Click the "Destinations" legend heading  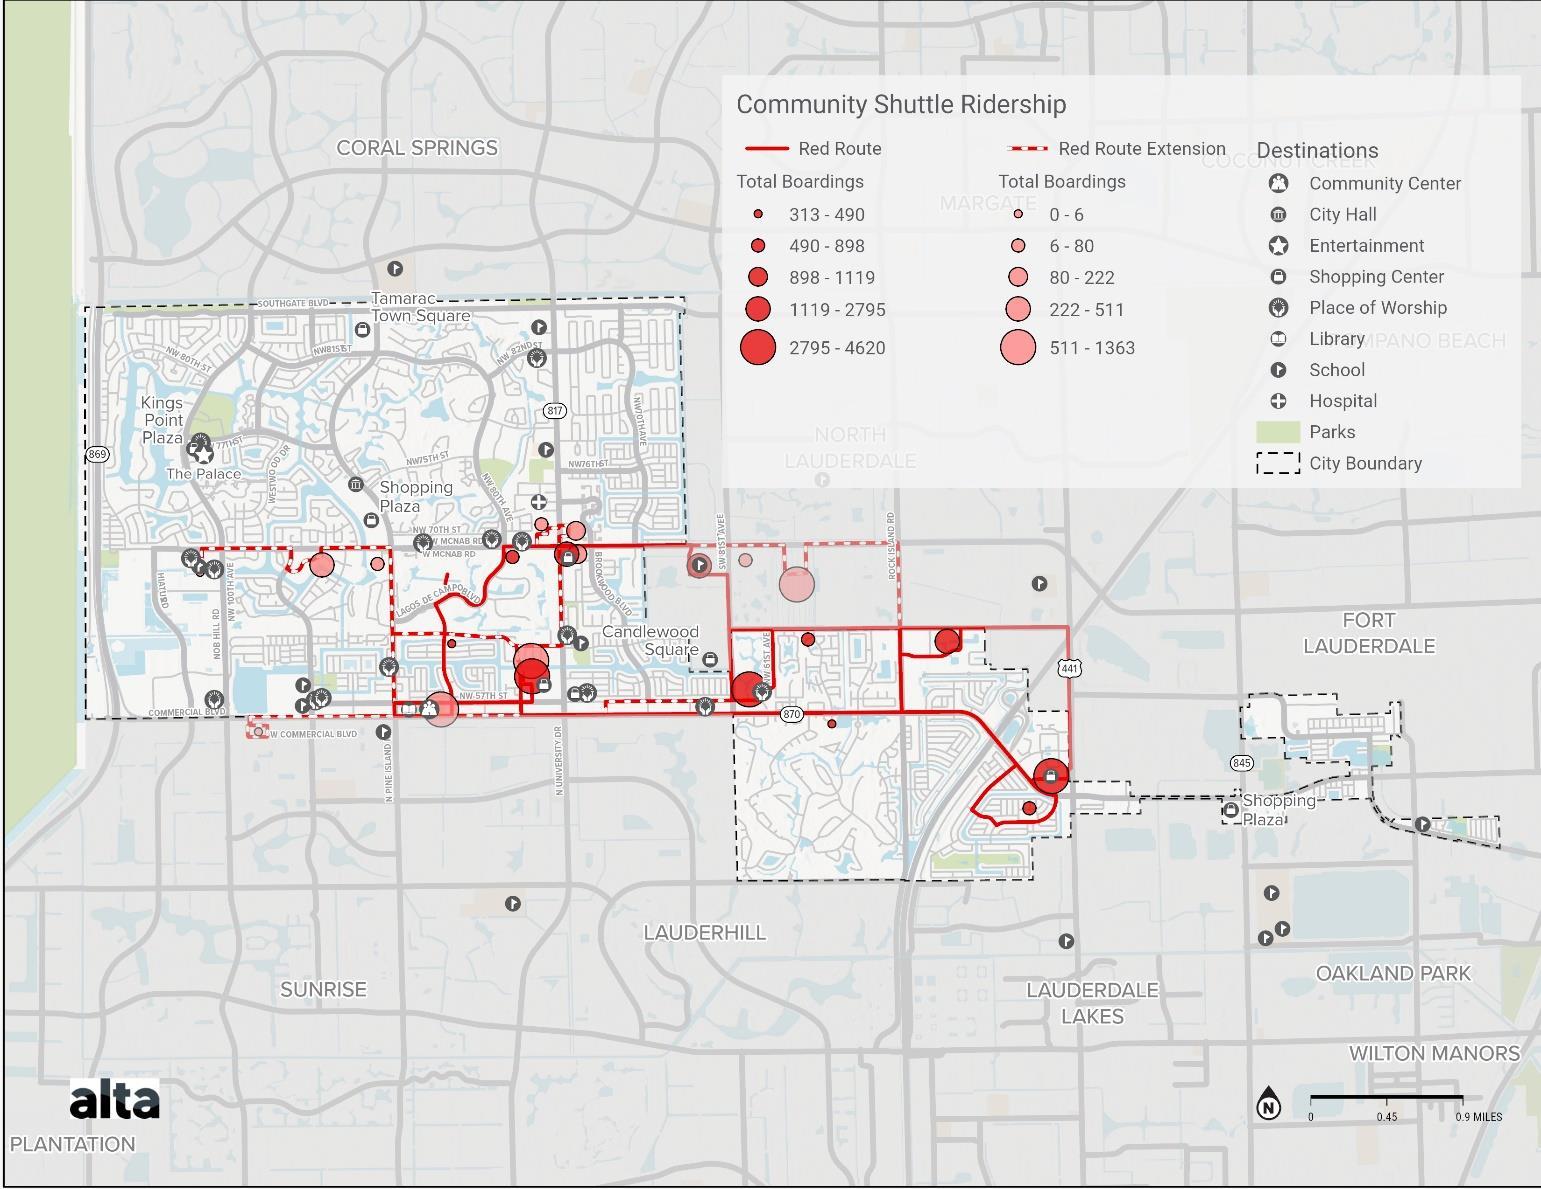1317,151
